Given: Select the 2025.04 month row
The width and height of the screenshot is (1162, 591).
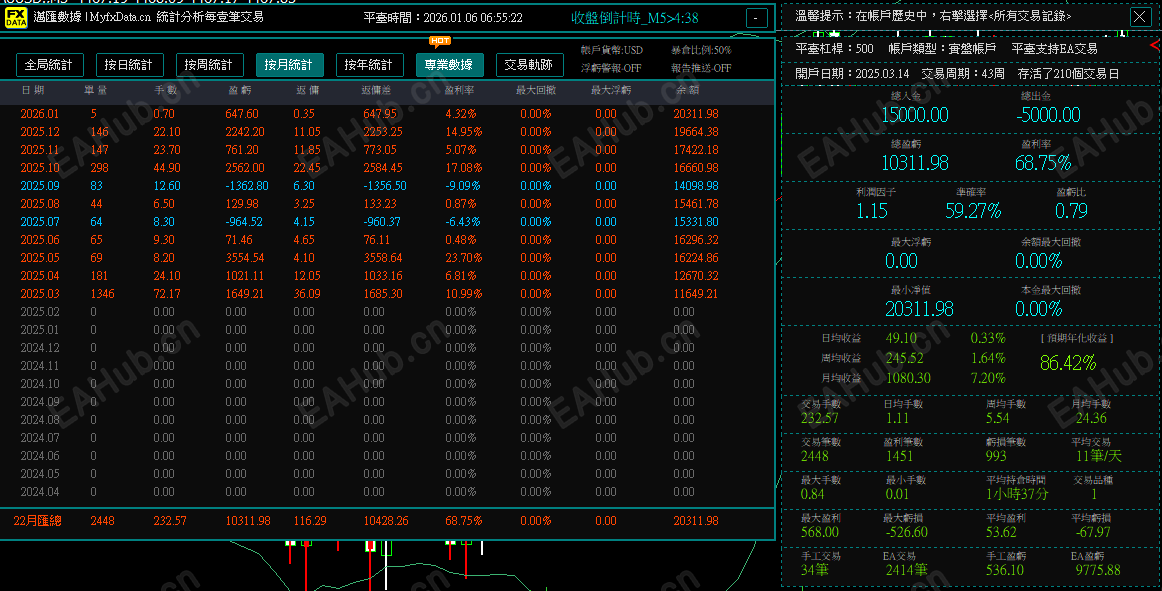Looking at the screenshot, I should click(387, 276).
